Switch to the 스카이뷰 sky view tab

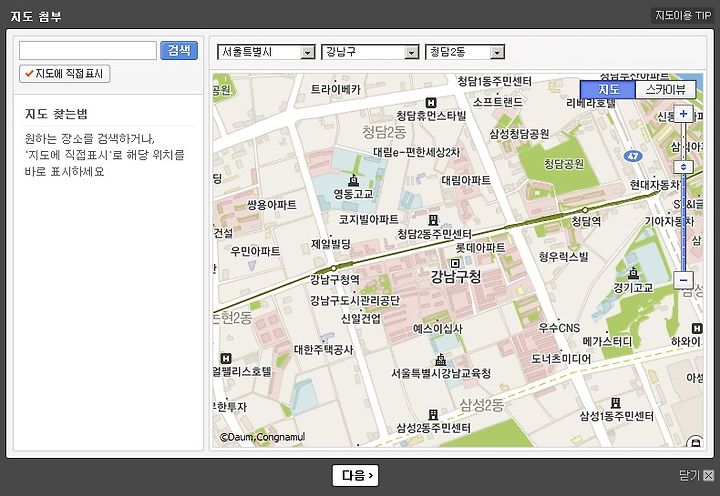coord(665,90)
